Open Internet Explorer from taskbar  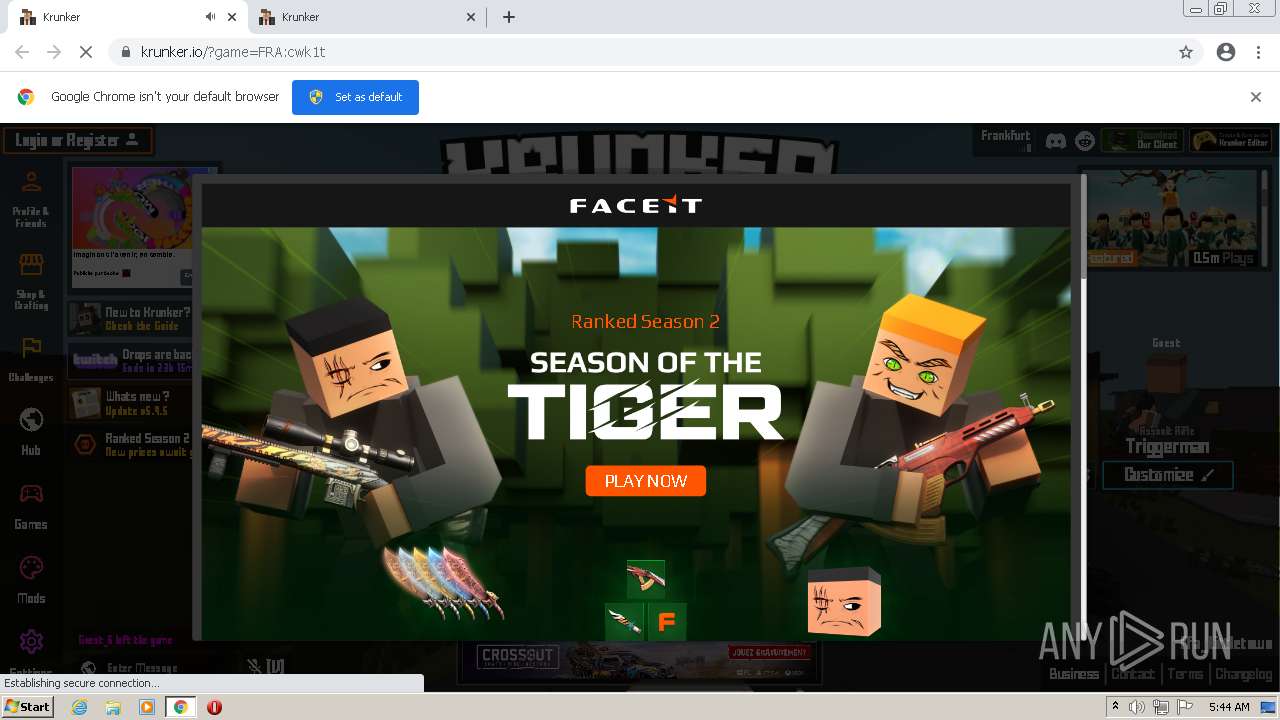pos(80,707)
